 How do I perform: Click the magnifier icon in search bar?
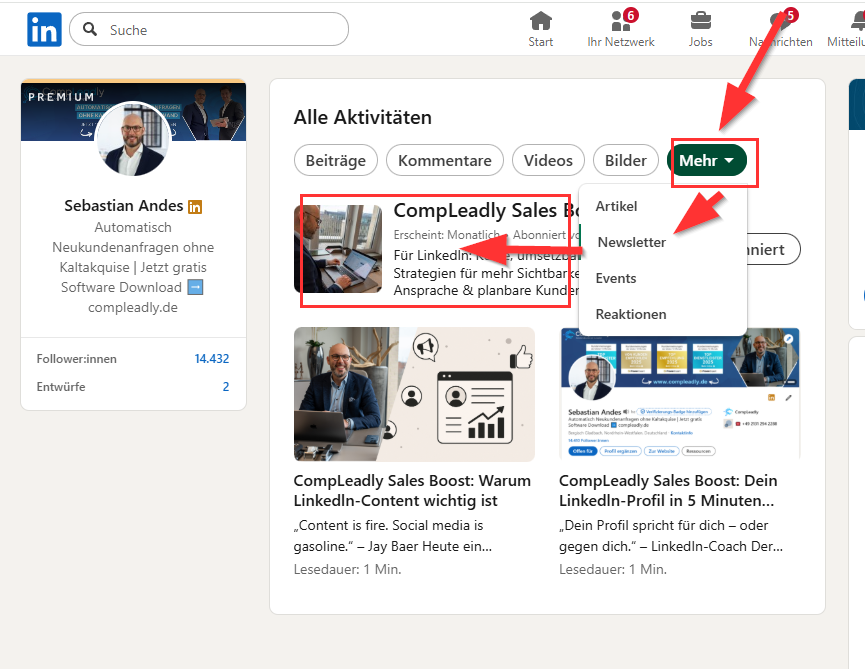tap(90, 30)
